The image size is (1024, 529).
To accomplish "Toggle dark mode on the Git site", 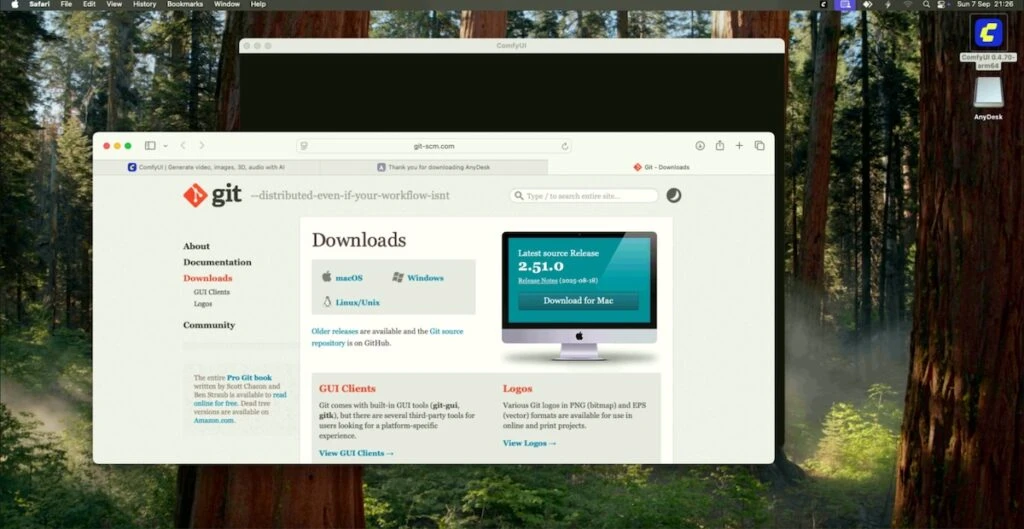I will 673,195.
